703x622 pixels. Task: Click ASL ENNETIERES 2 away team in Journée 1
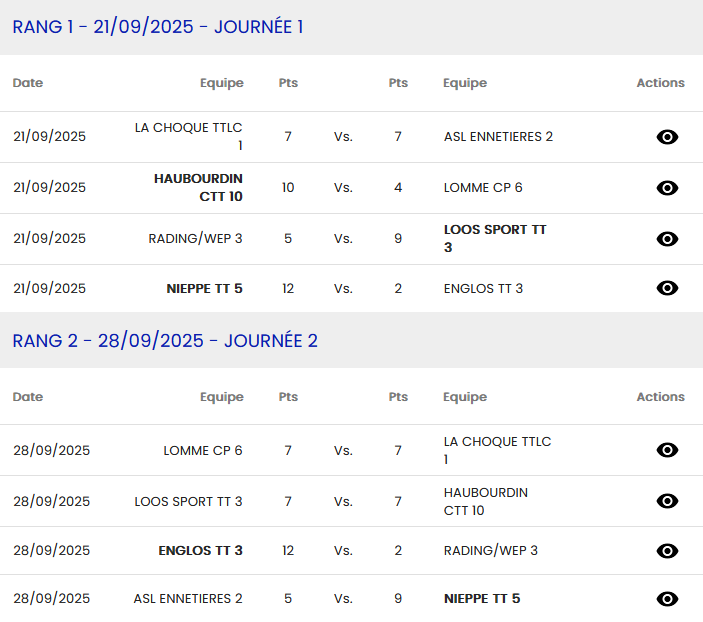498,137
